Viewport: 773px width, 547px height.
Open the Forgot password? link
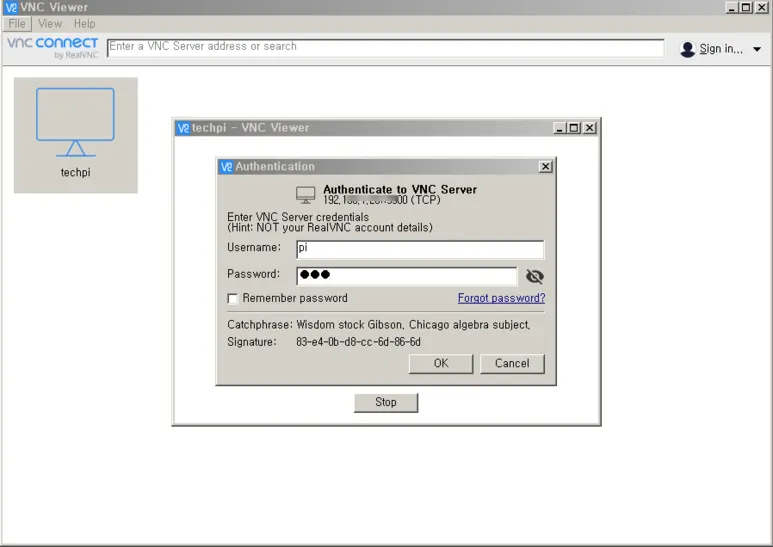501,298
